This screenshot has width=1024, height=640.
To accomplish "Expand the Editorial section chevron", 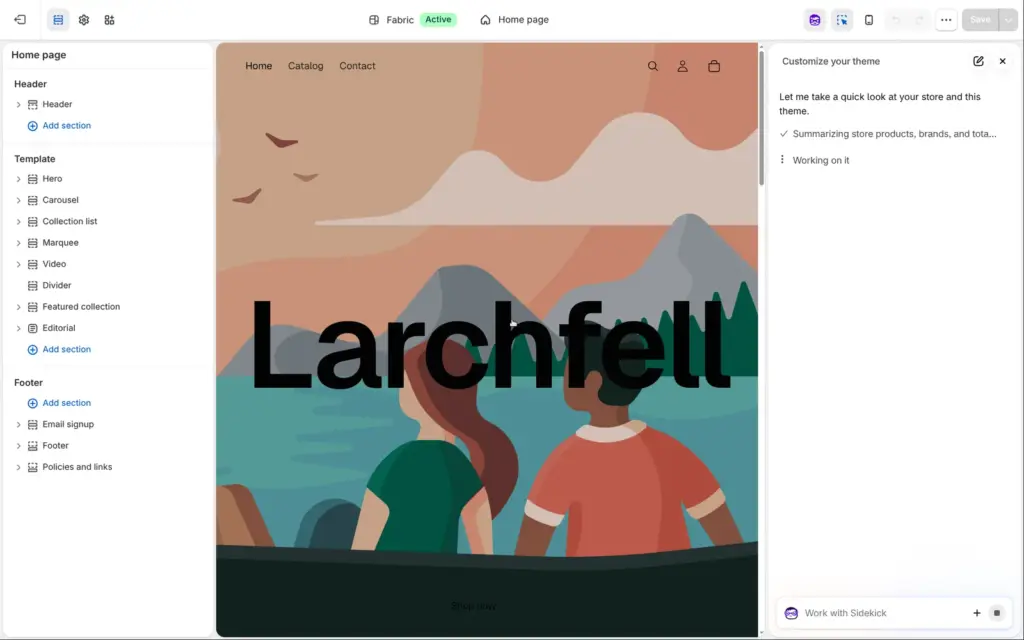I will click(x=18, y=328).
